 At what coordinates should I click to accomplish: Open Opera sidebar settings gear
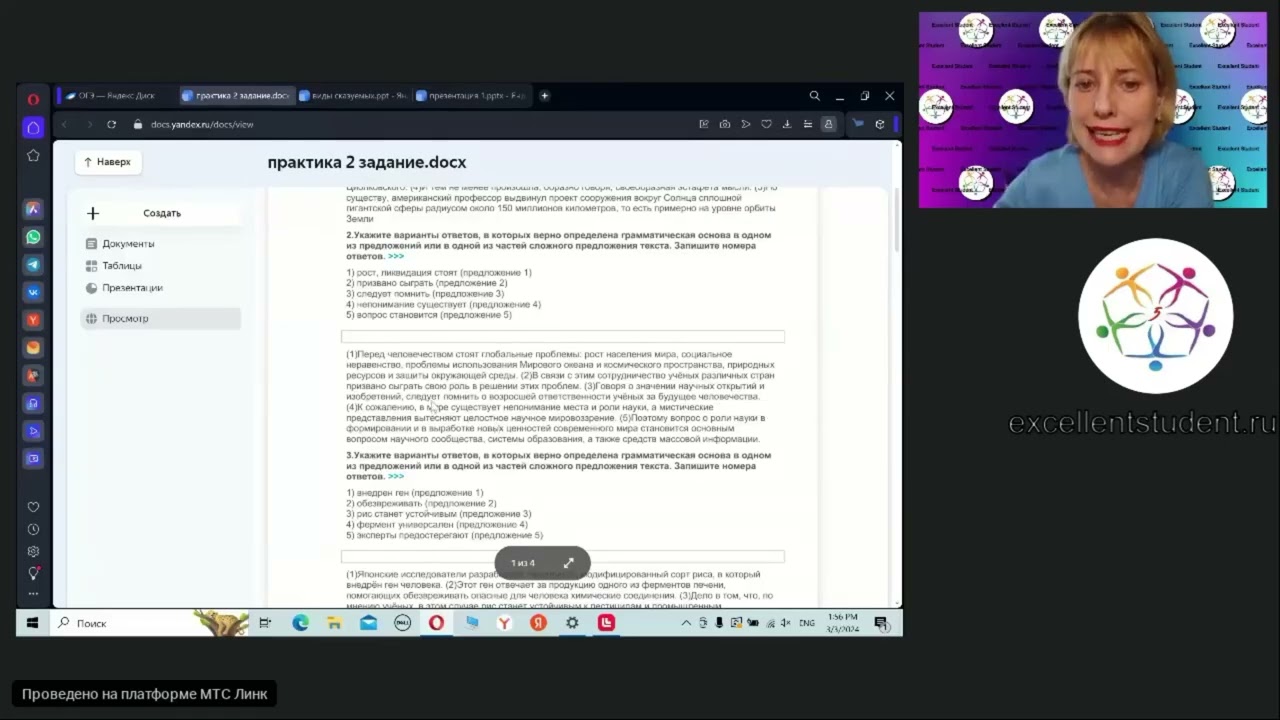tap(33, 551)
